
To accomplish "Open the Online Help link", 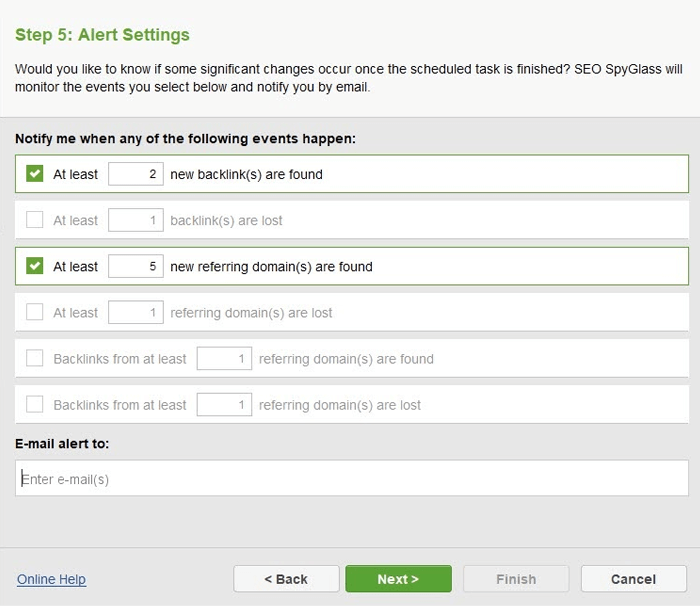I will click(51, 579).
